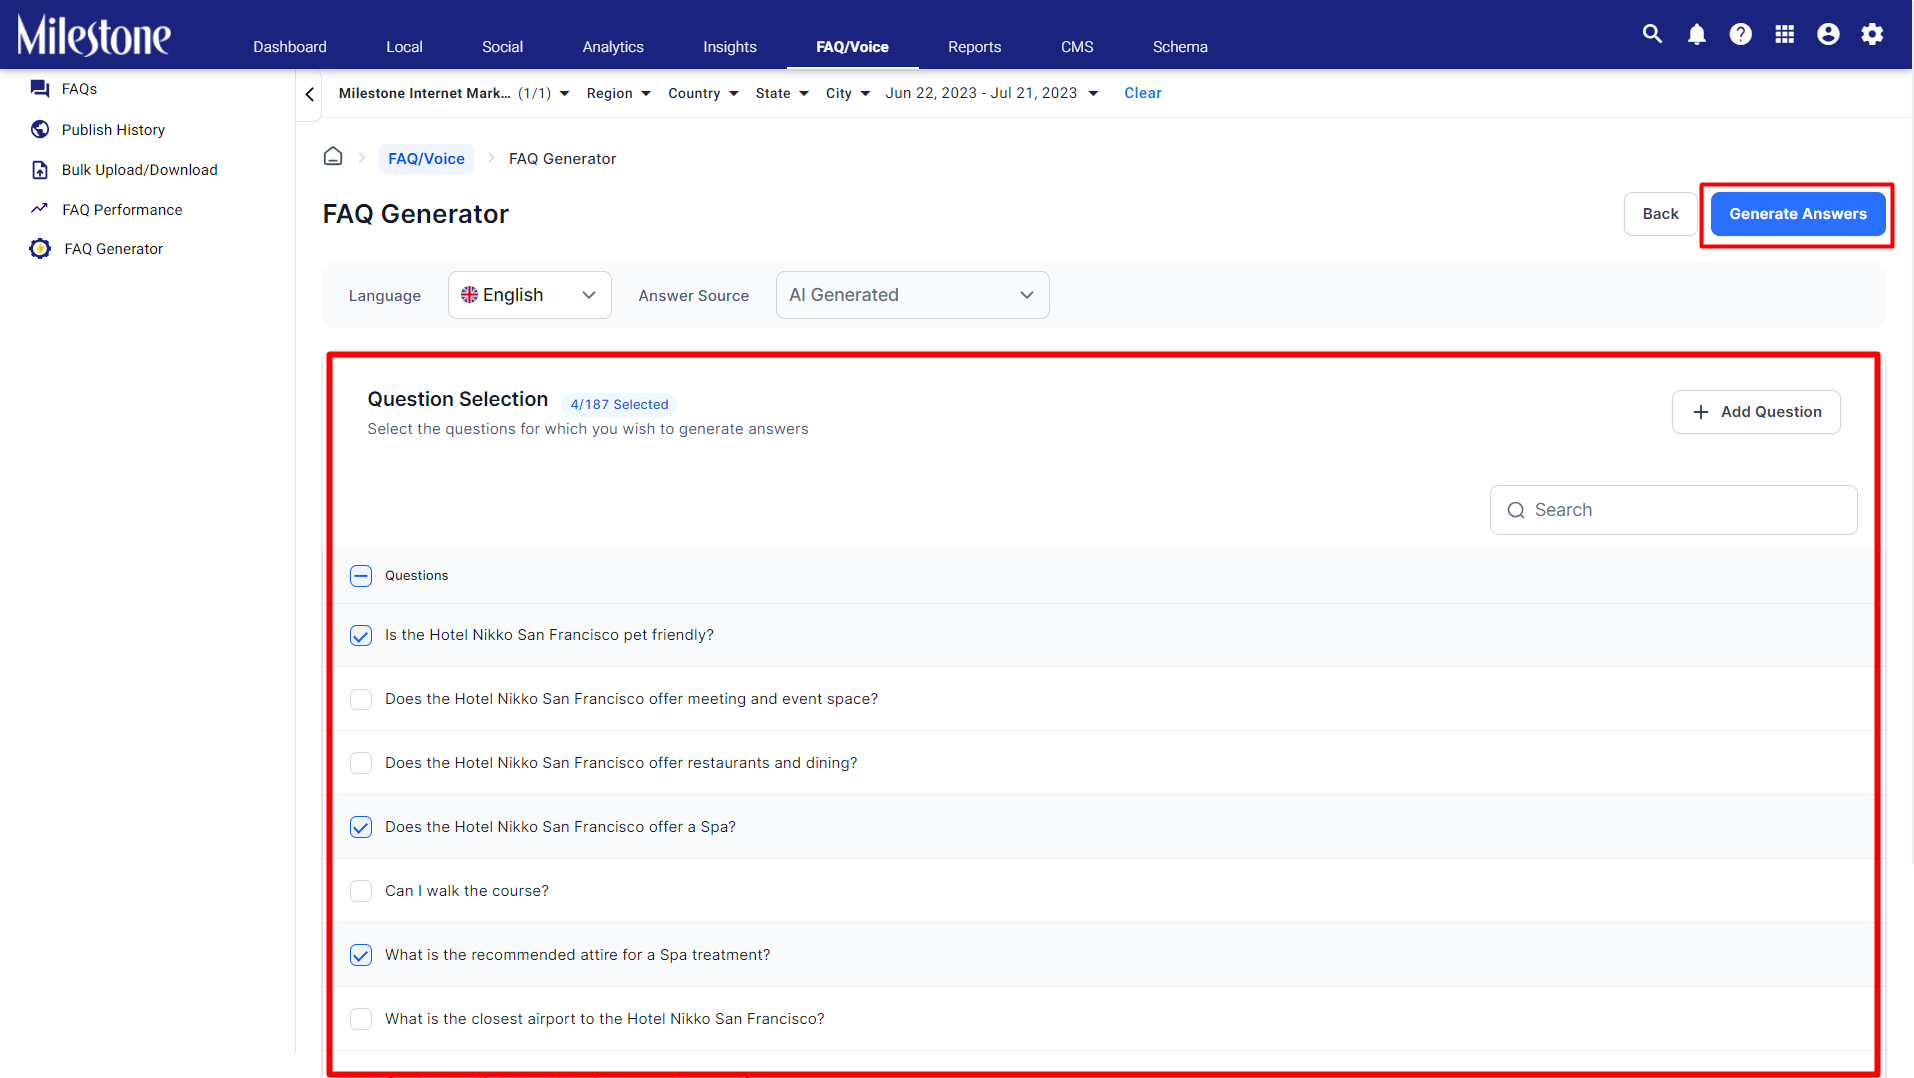Click the Generate Answers button
The width and height of the screenshot is (1914, 1078).
point(1798,214)
